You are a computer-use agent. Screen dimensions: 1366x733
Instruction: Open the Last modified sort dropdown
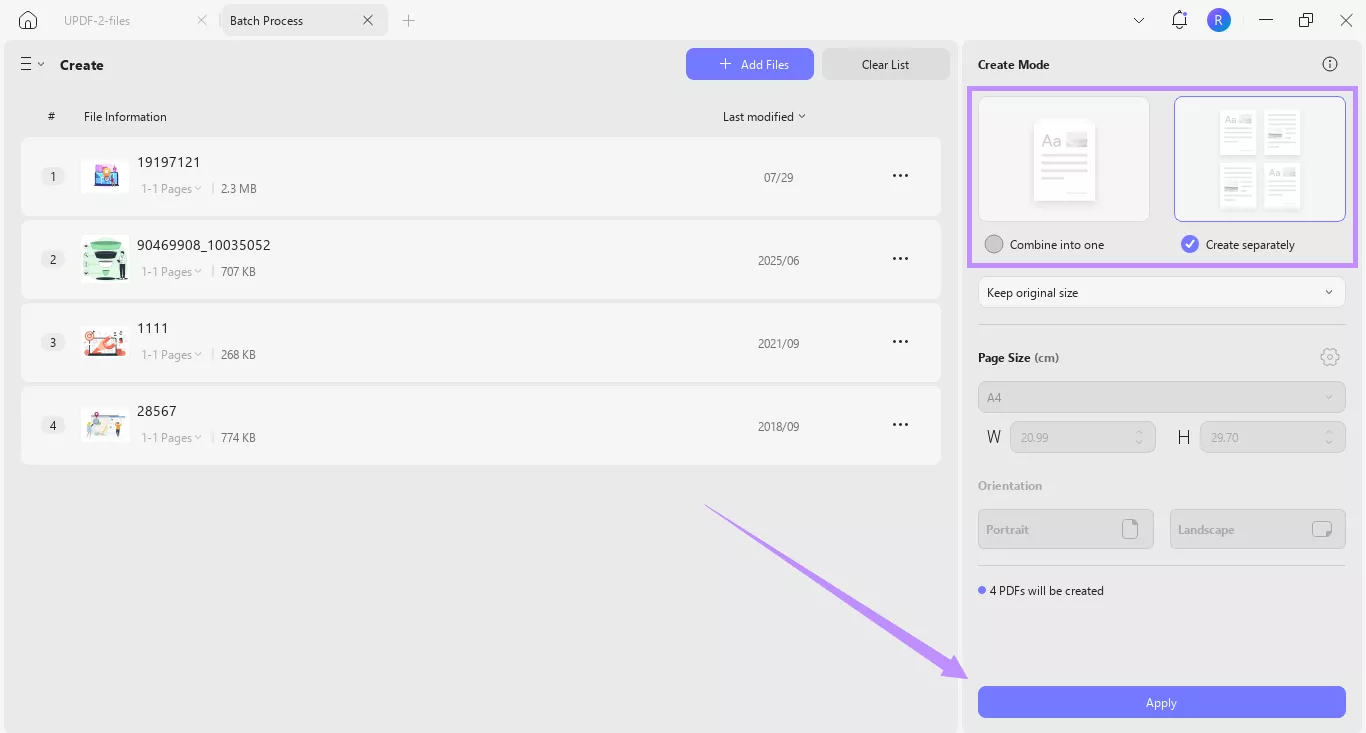click(763, 116)
